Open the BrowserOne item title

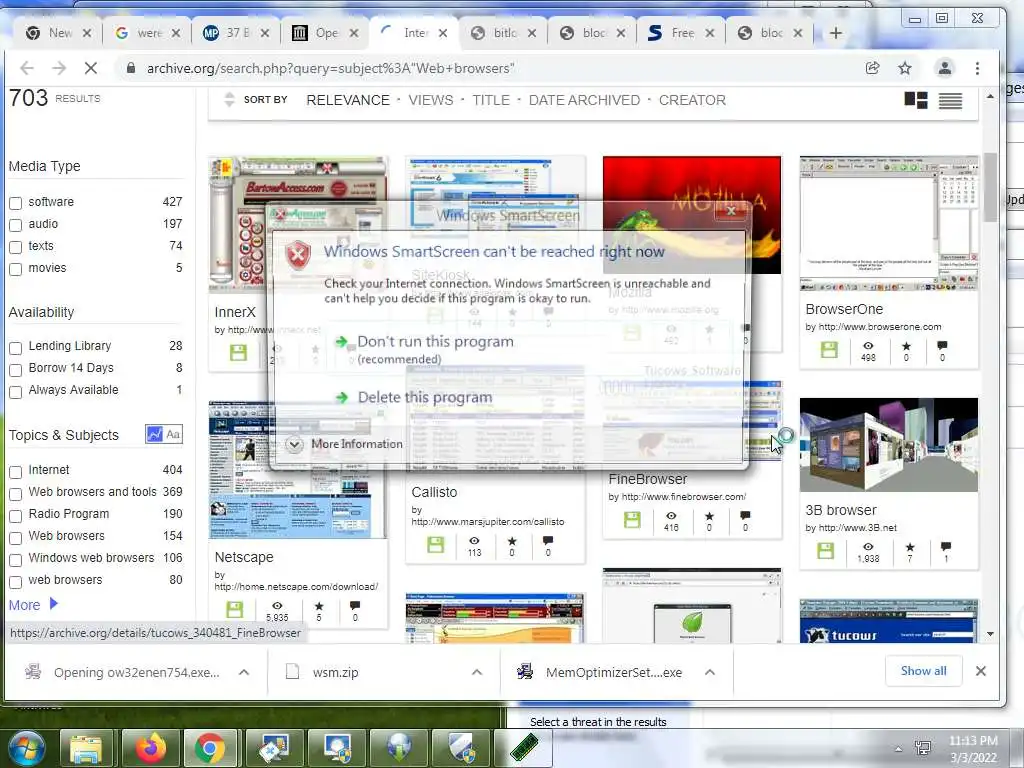pos(844,309)
